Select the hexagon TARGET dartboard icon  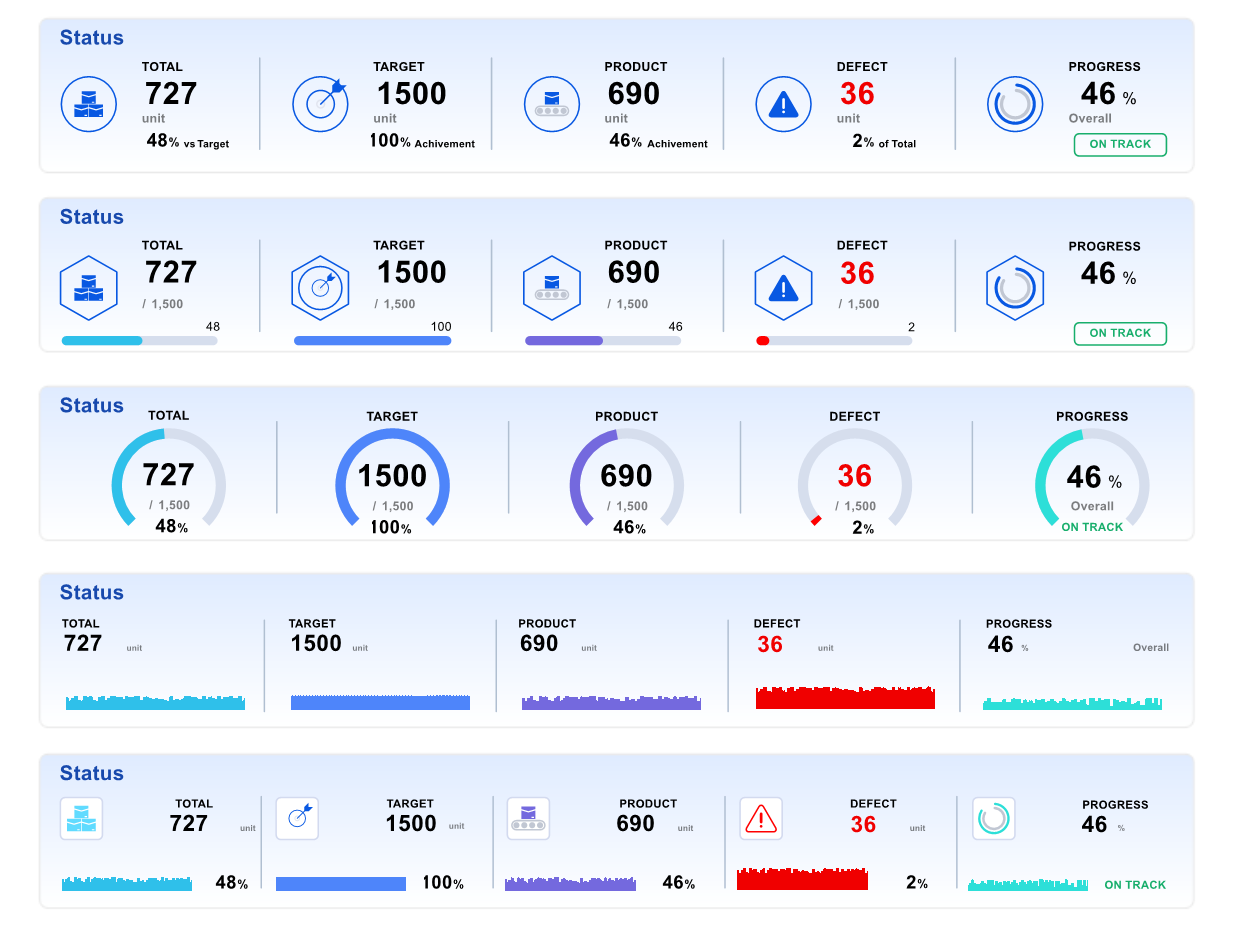coord(320,288)
